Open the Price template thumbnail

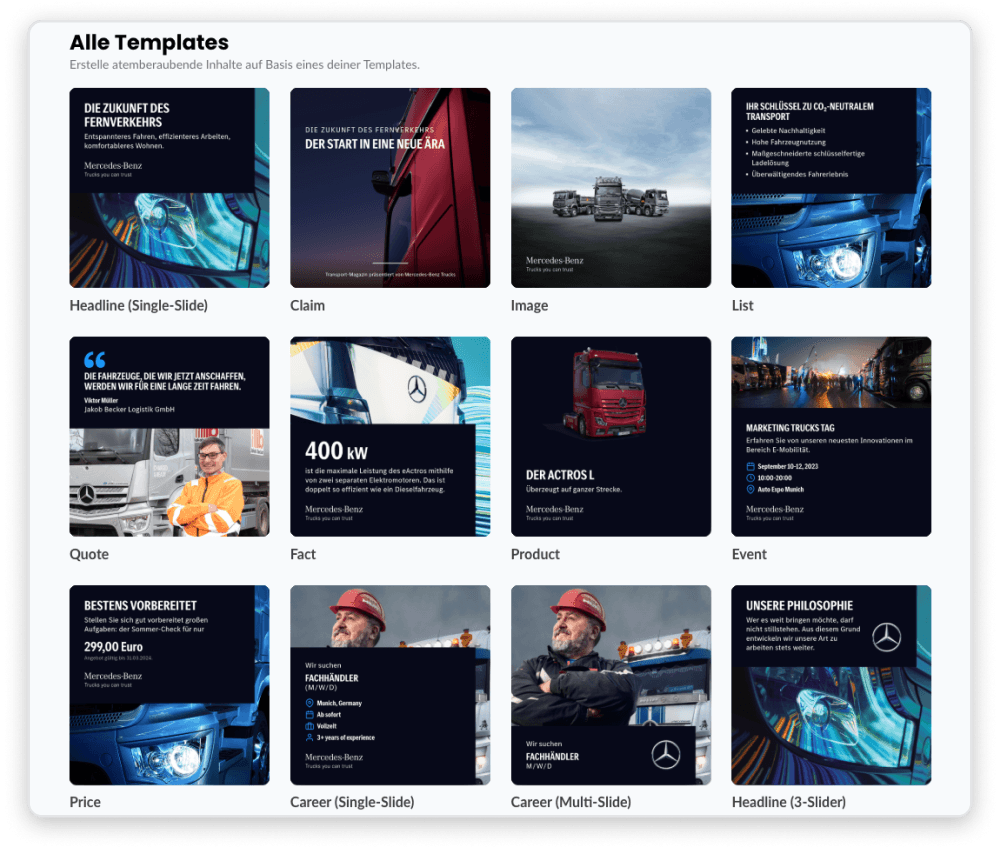169,685
